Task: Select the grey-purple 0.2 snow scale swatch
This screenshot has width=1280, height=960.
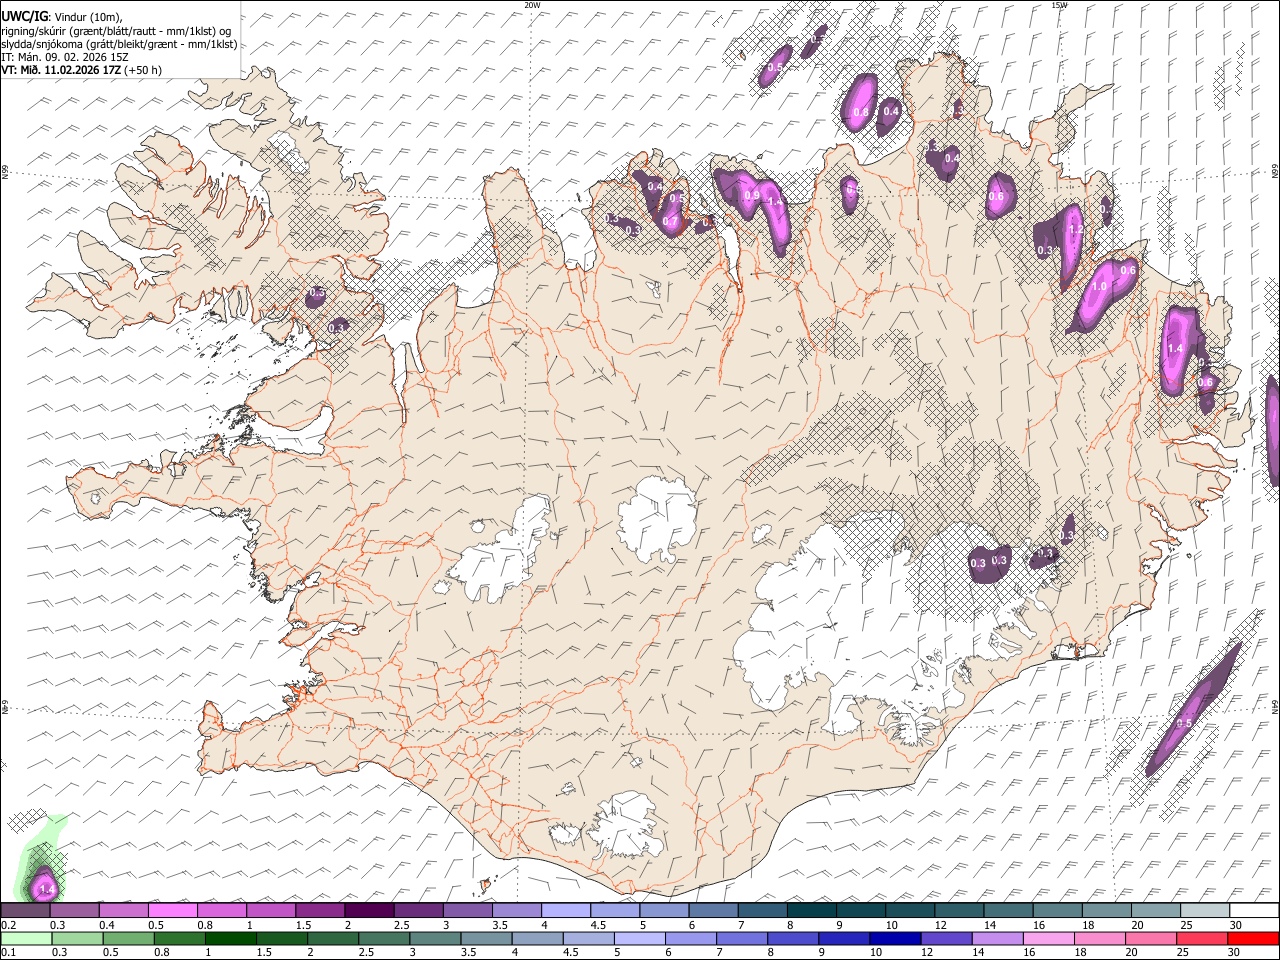Action: pos(25,910)
